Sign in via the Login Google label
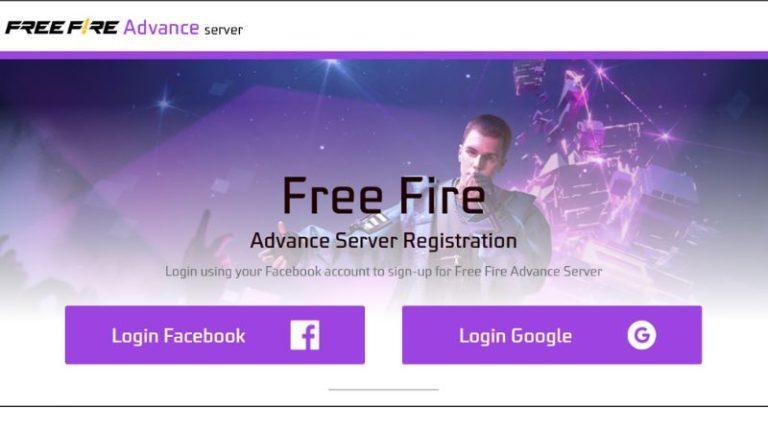This screenshot has height=432, width=768. pos(515,336)
